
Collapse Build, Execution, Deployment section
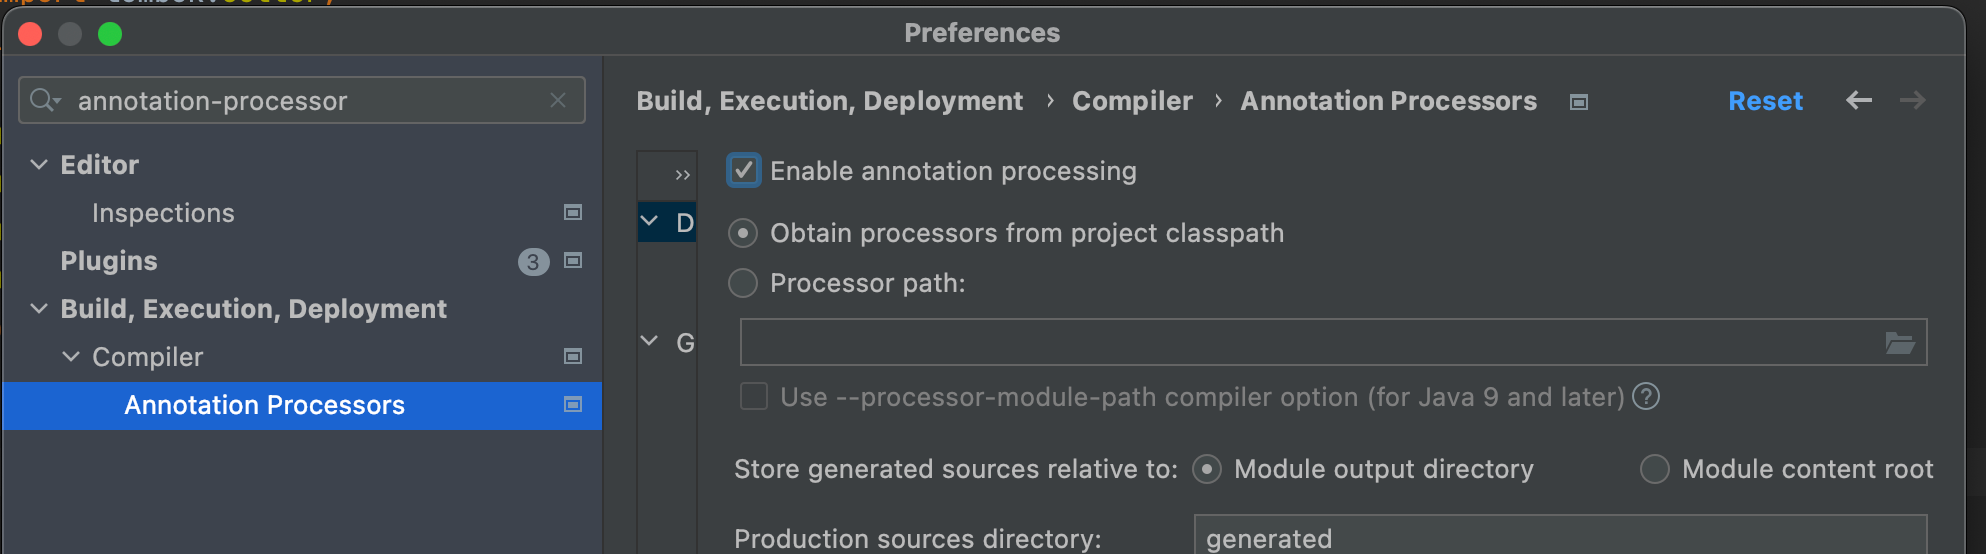[x=39, y=308]
